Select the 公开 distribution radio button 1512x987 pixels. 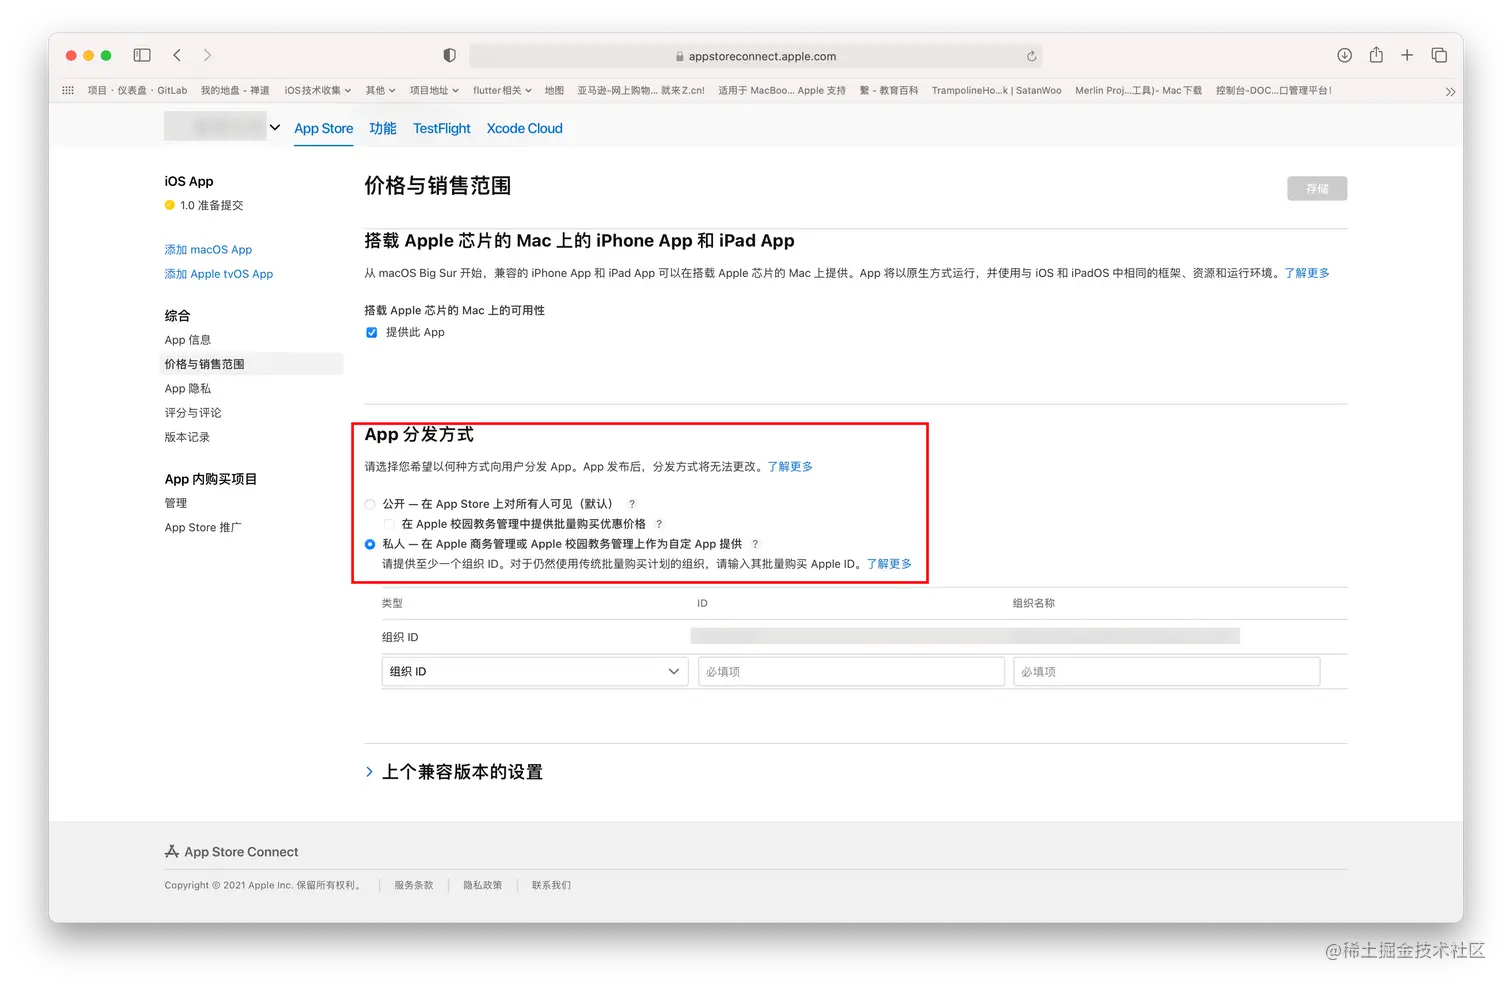(370, 504)
